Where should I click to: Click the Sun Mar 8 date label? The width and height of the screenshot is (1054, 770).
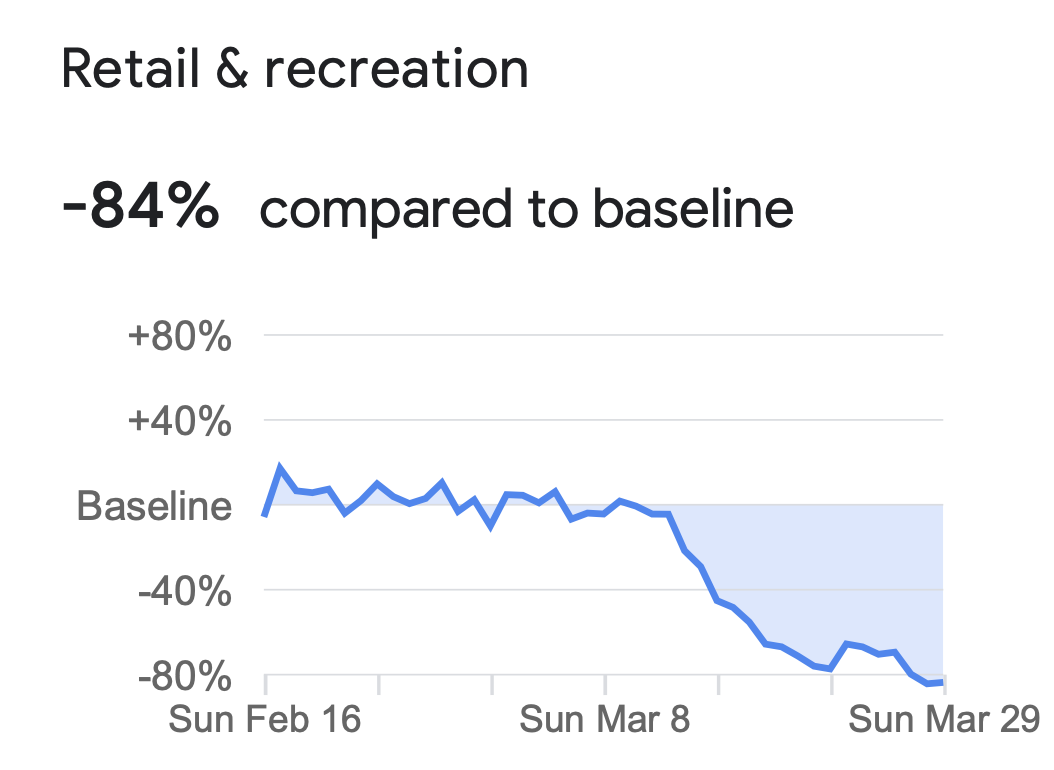[604, 719]
